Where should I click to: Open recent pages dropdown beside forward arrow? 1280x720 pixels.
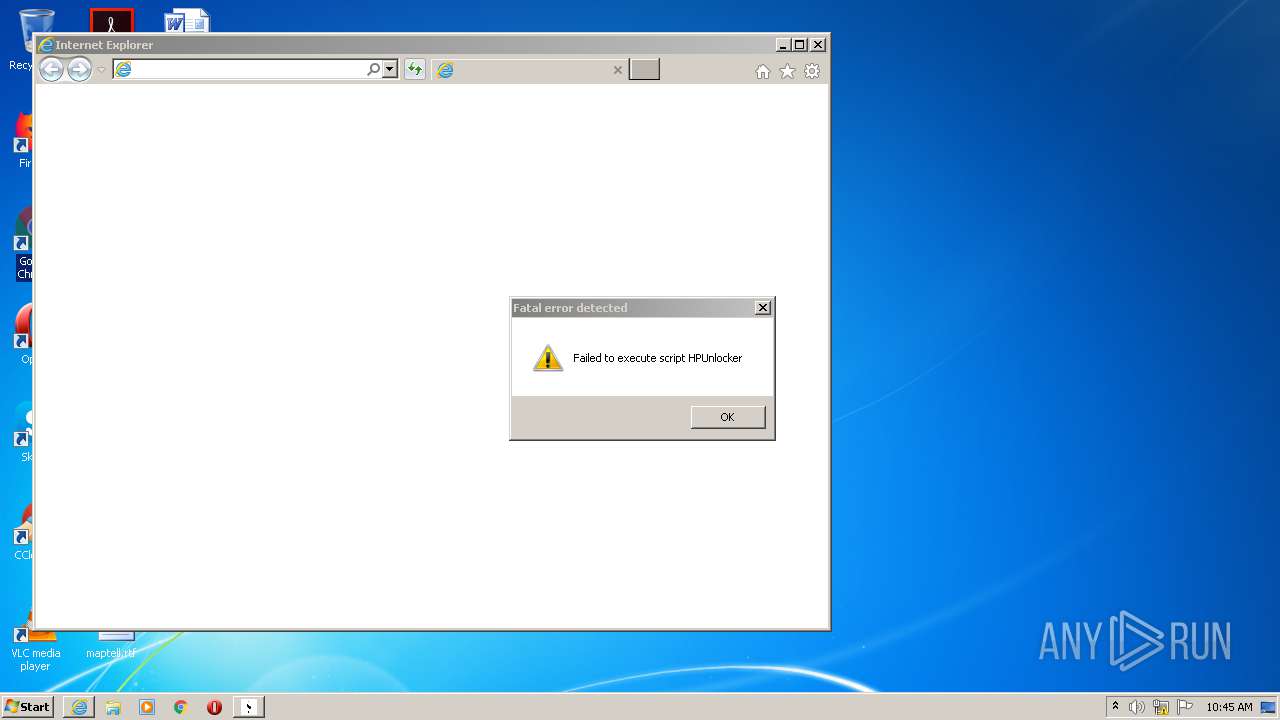[101, 70]
